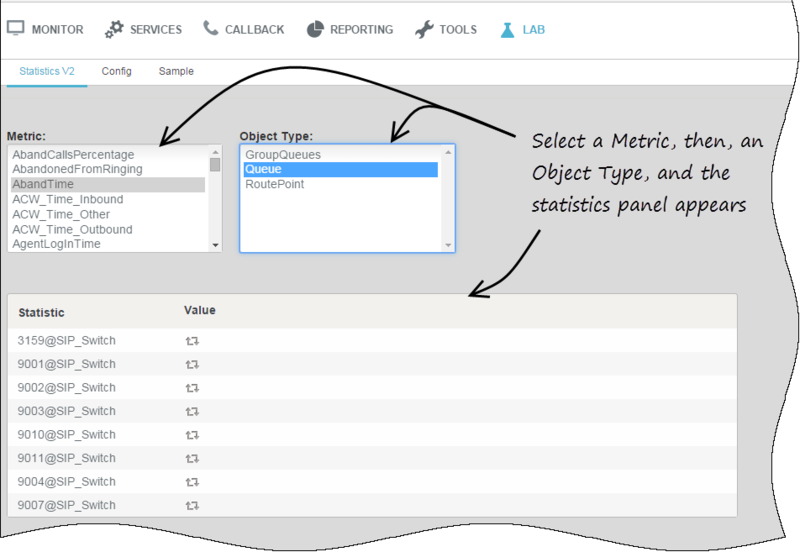800x552 pixels.
Task: Click the Tools wrench icon
Action: (424, 30)
